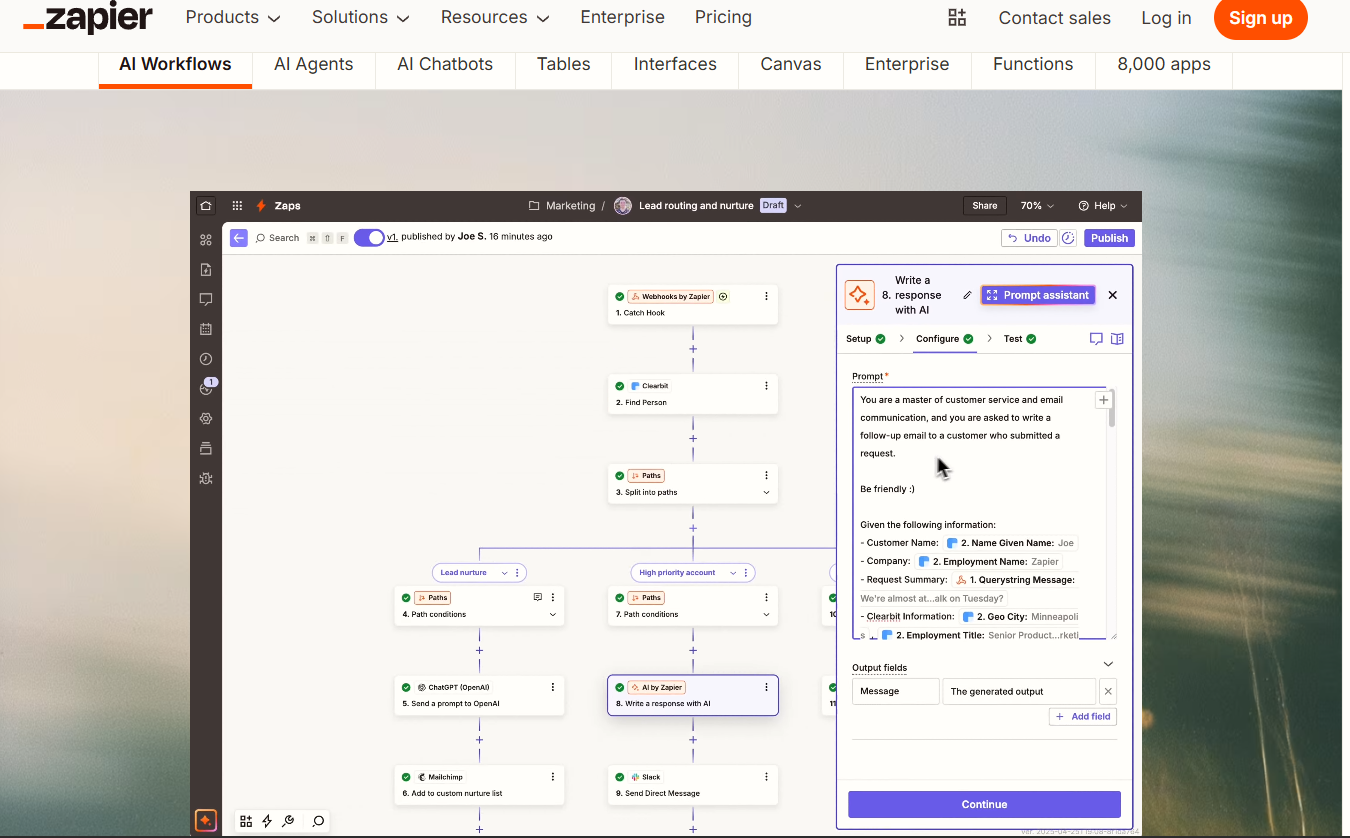Open the apps grid next to Zaps

[237, 206]
